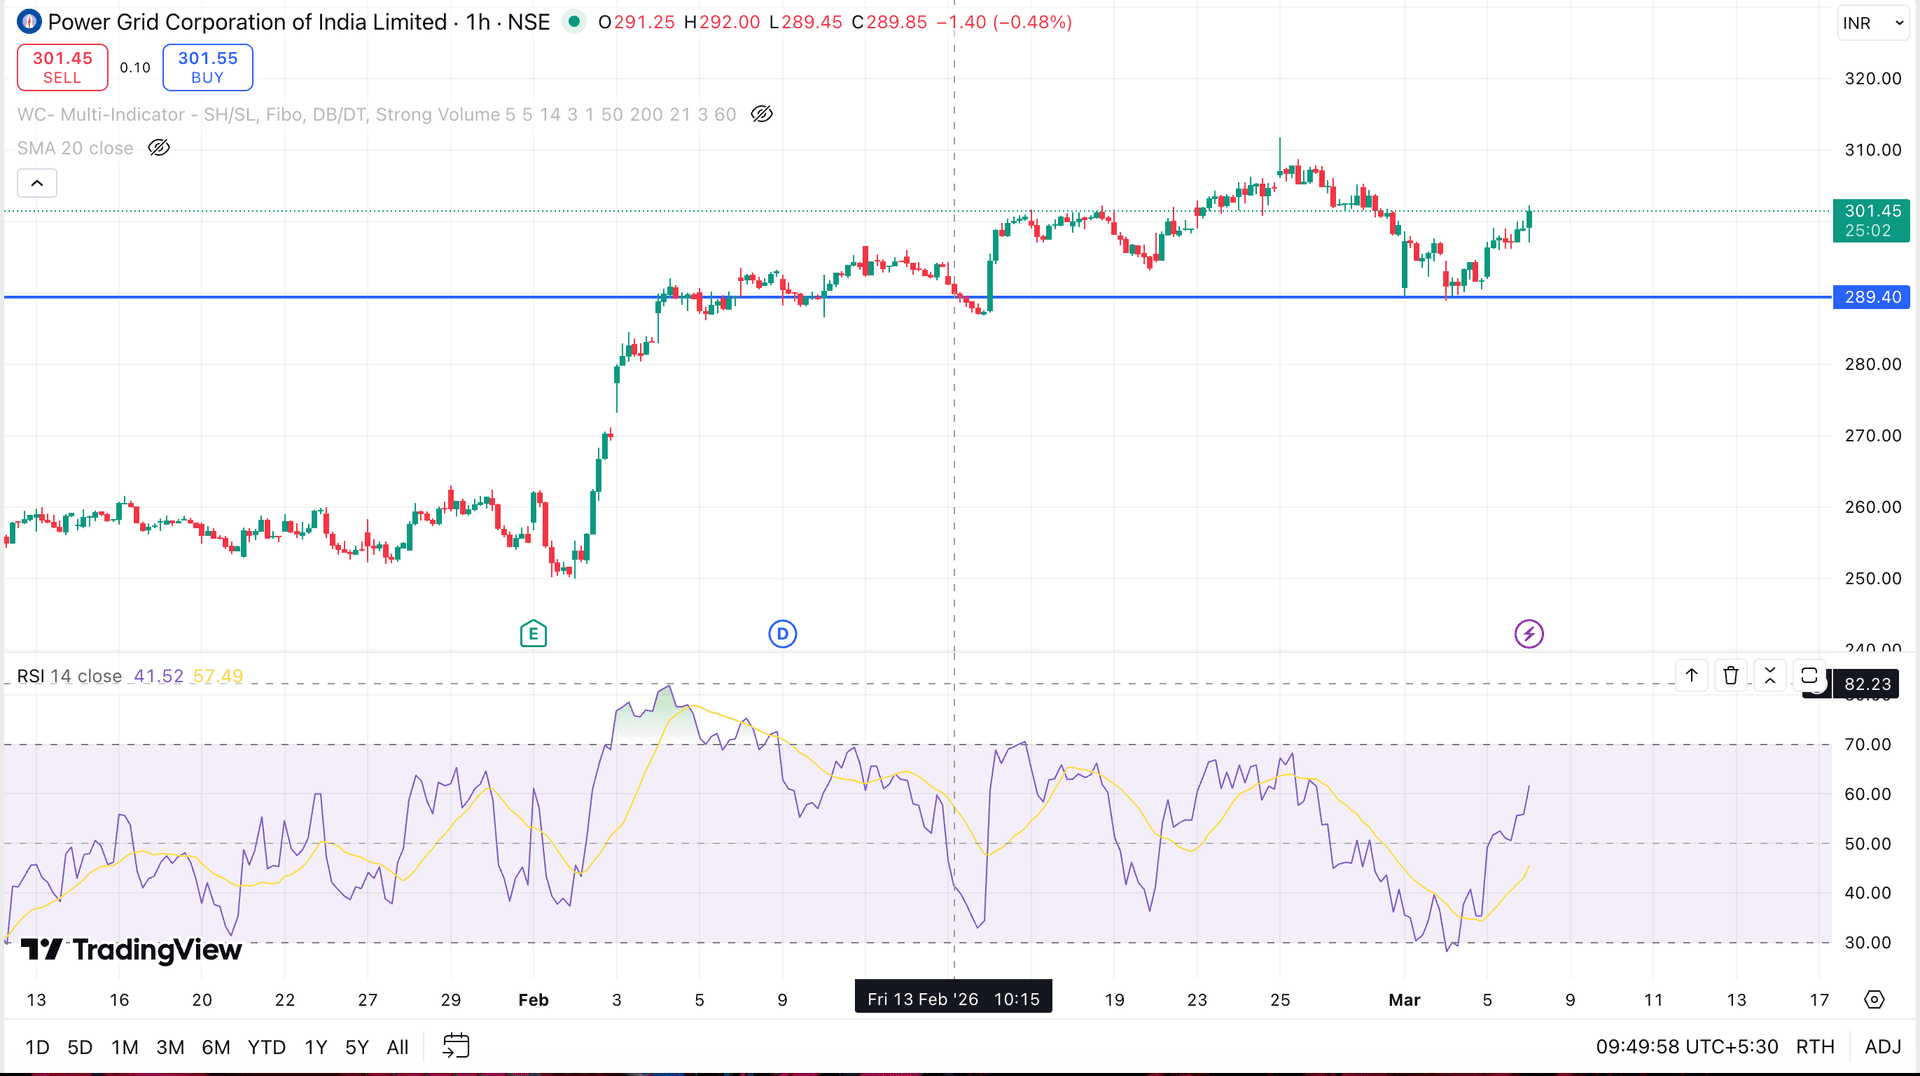Open the Go to date calendar
Screen dimensions: 1920x1076
point(456,1047)
